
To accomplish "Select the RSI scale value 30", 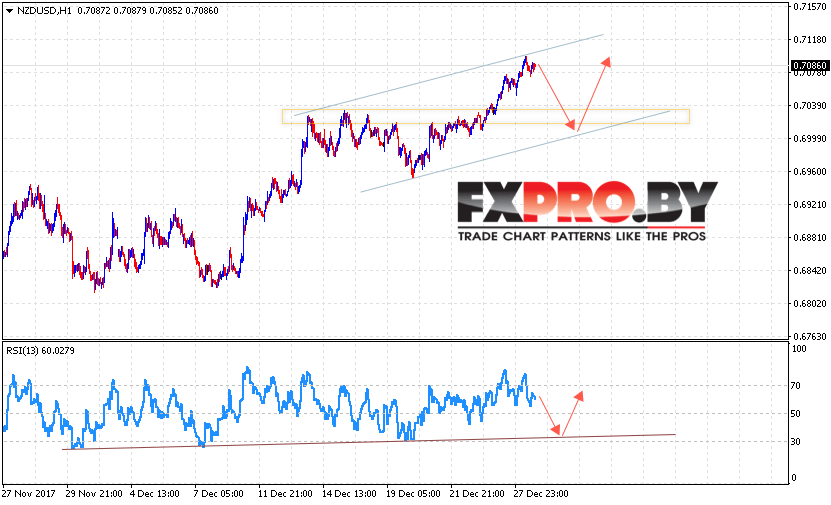I will coord(796,441).
